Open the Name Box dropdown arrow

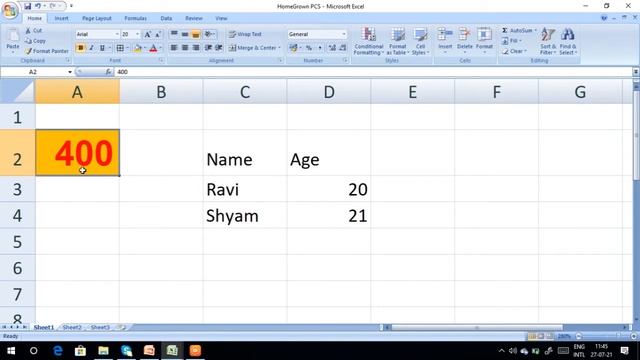click(x=70, y=72)
